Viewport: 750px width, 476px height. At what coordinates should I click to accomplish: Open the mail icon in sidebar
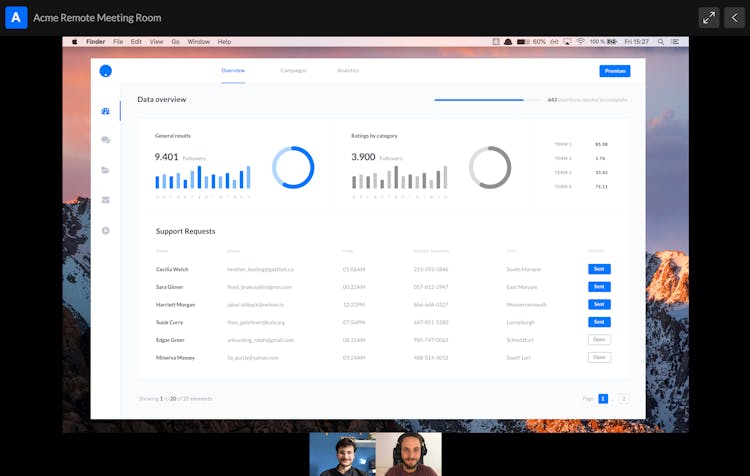[106, 200]
